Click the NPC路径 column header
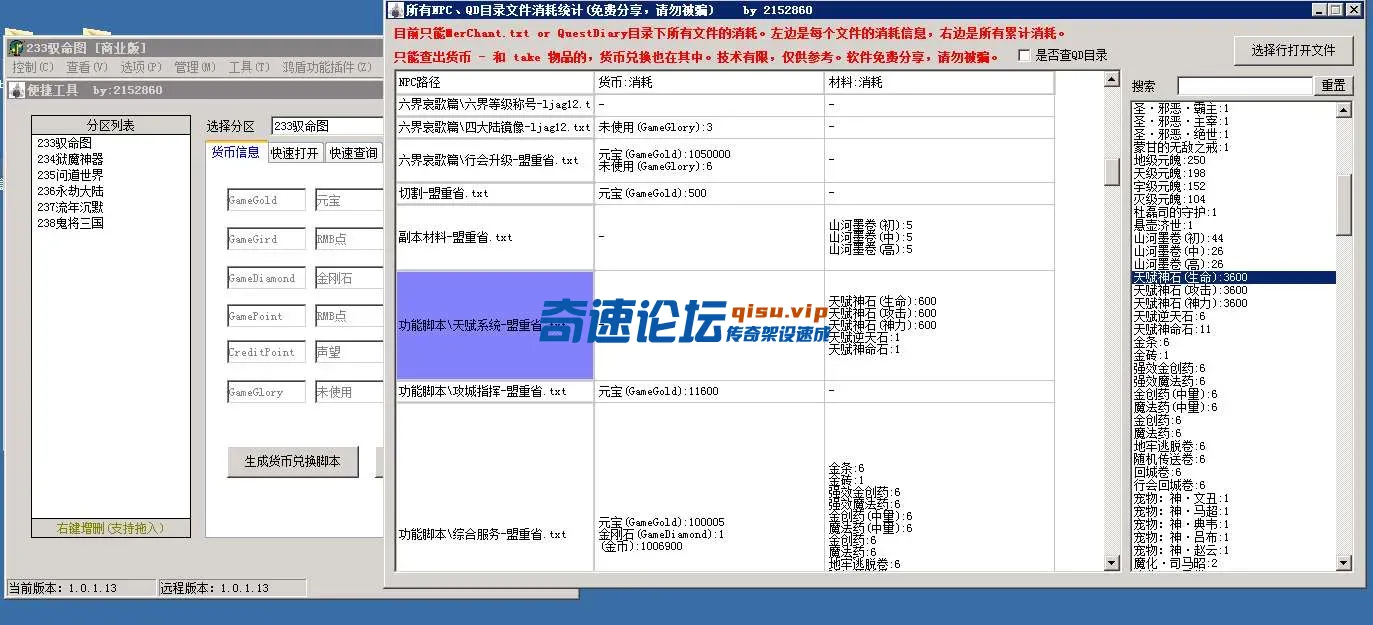1373x625 pixels. [x=495, y=82]
